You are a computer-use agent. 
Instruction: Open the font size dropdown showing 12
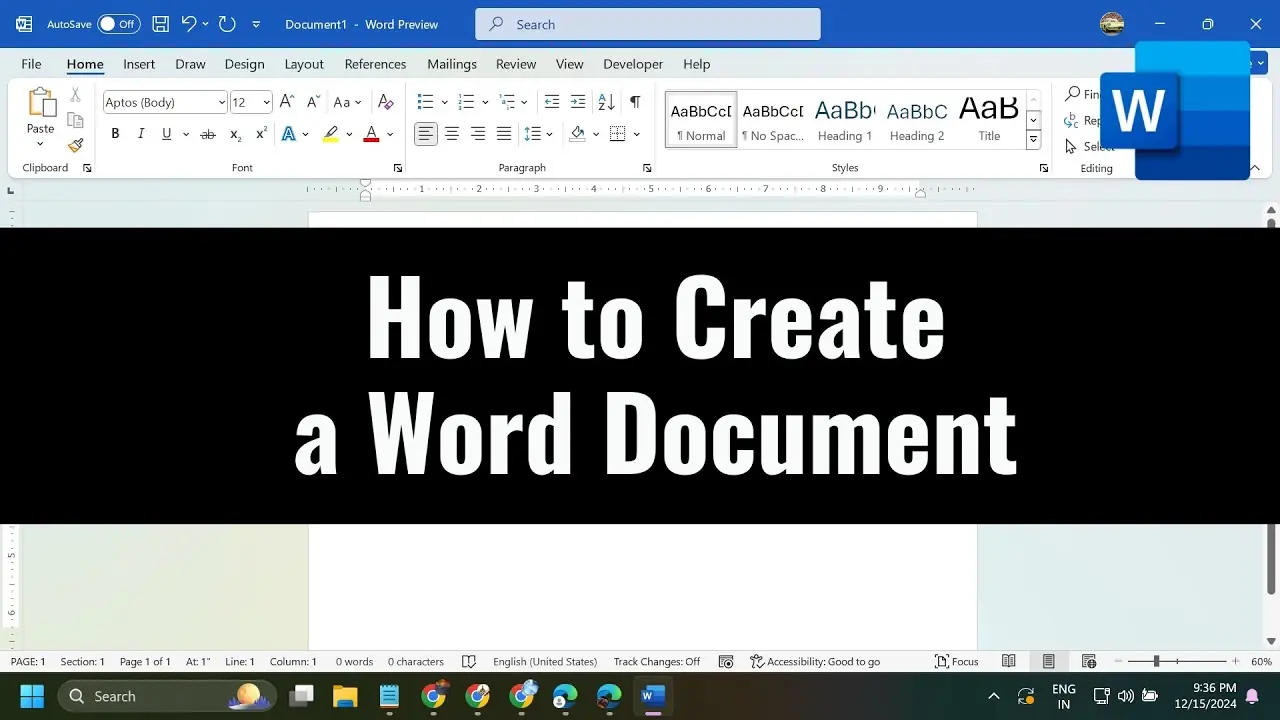(266, 102)
